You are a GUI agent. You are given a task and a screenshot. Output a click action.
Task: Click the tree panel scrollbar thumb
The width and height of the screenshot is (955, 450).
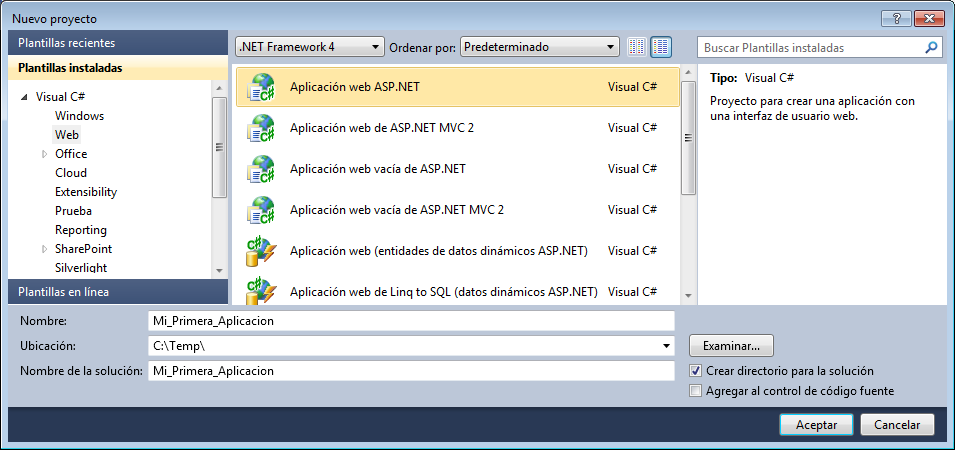pyautogui.click(x=219, y=147)
